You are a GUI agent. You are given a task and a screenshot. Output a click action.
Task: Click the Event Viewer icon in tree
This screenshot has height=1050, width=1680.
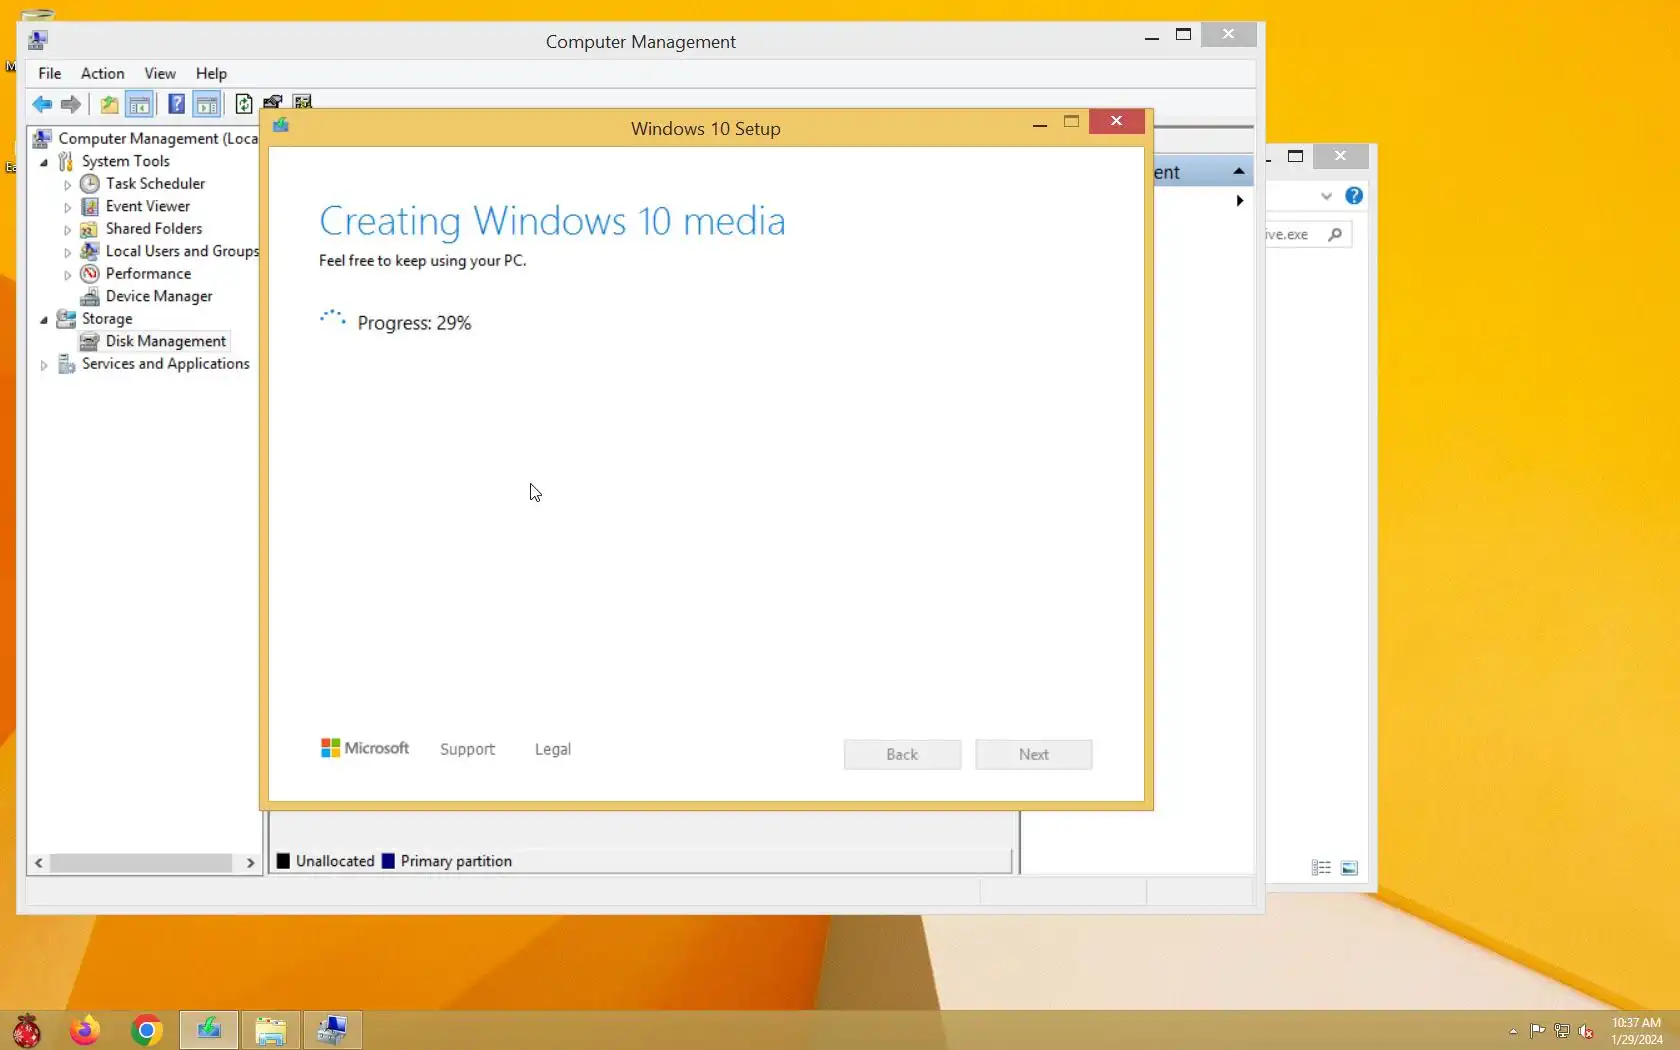coord(90,206)
